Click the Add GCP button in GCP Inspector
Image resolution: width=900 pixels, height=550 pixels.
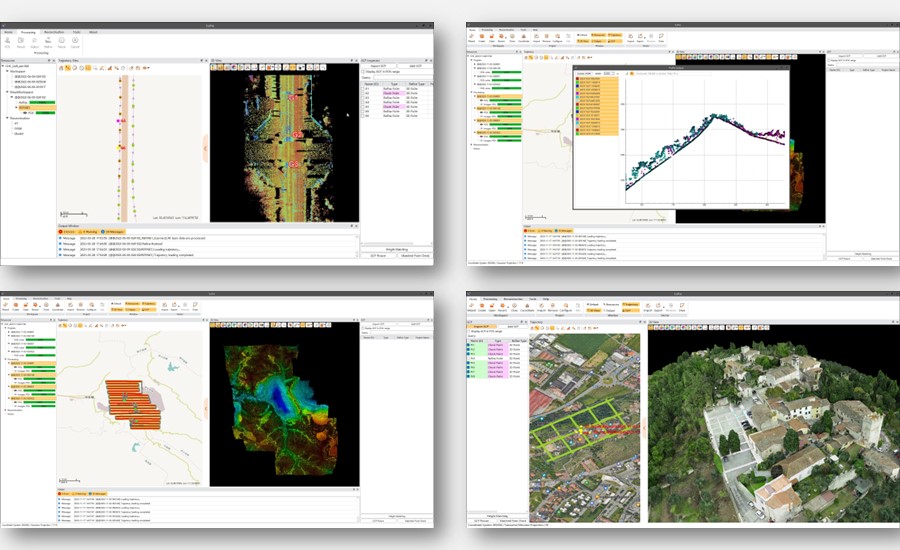pyautogui.click(x=414, y=65)
